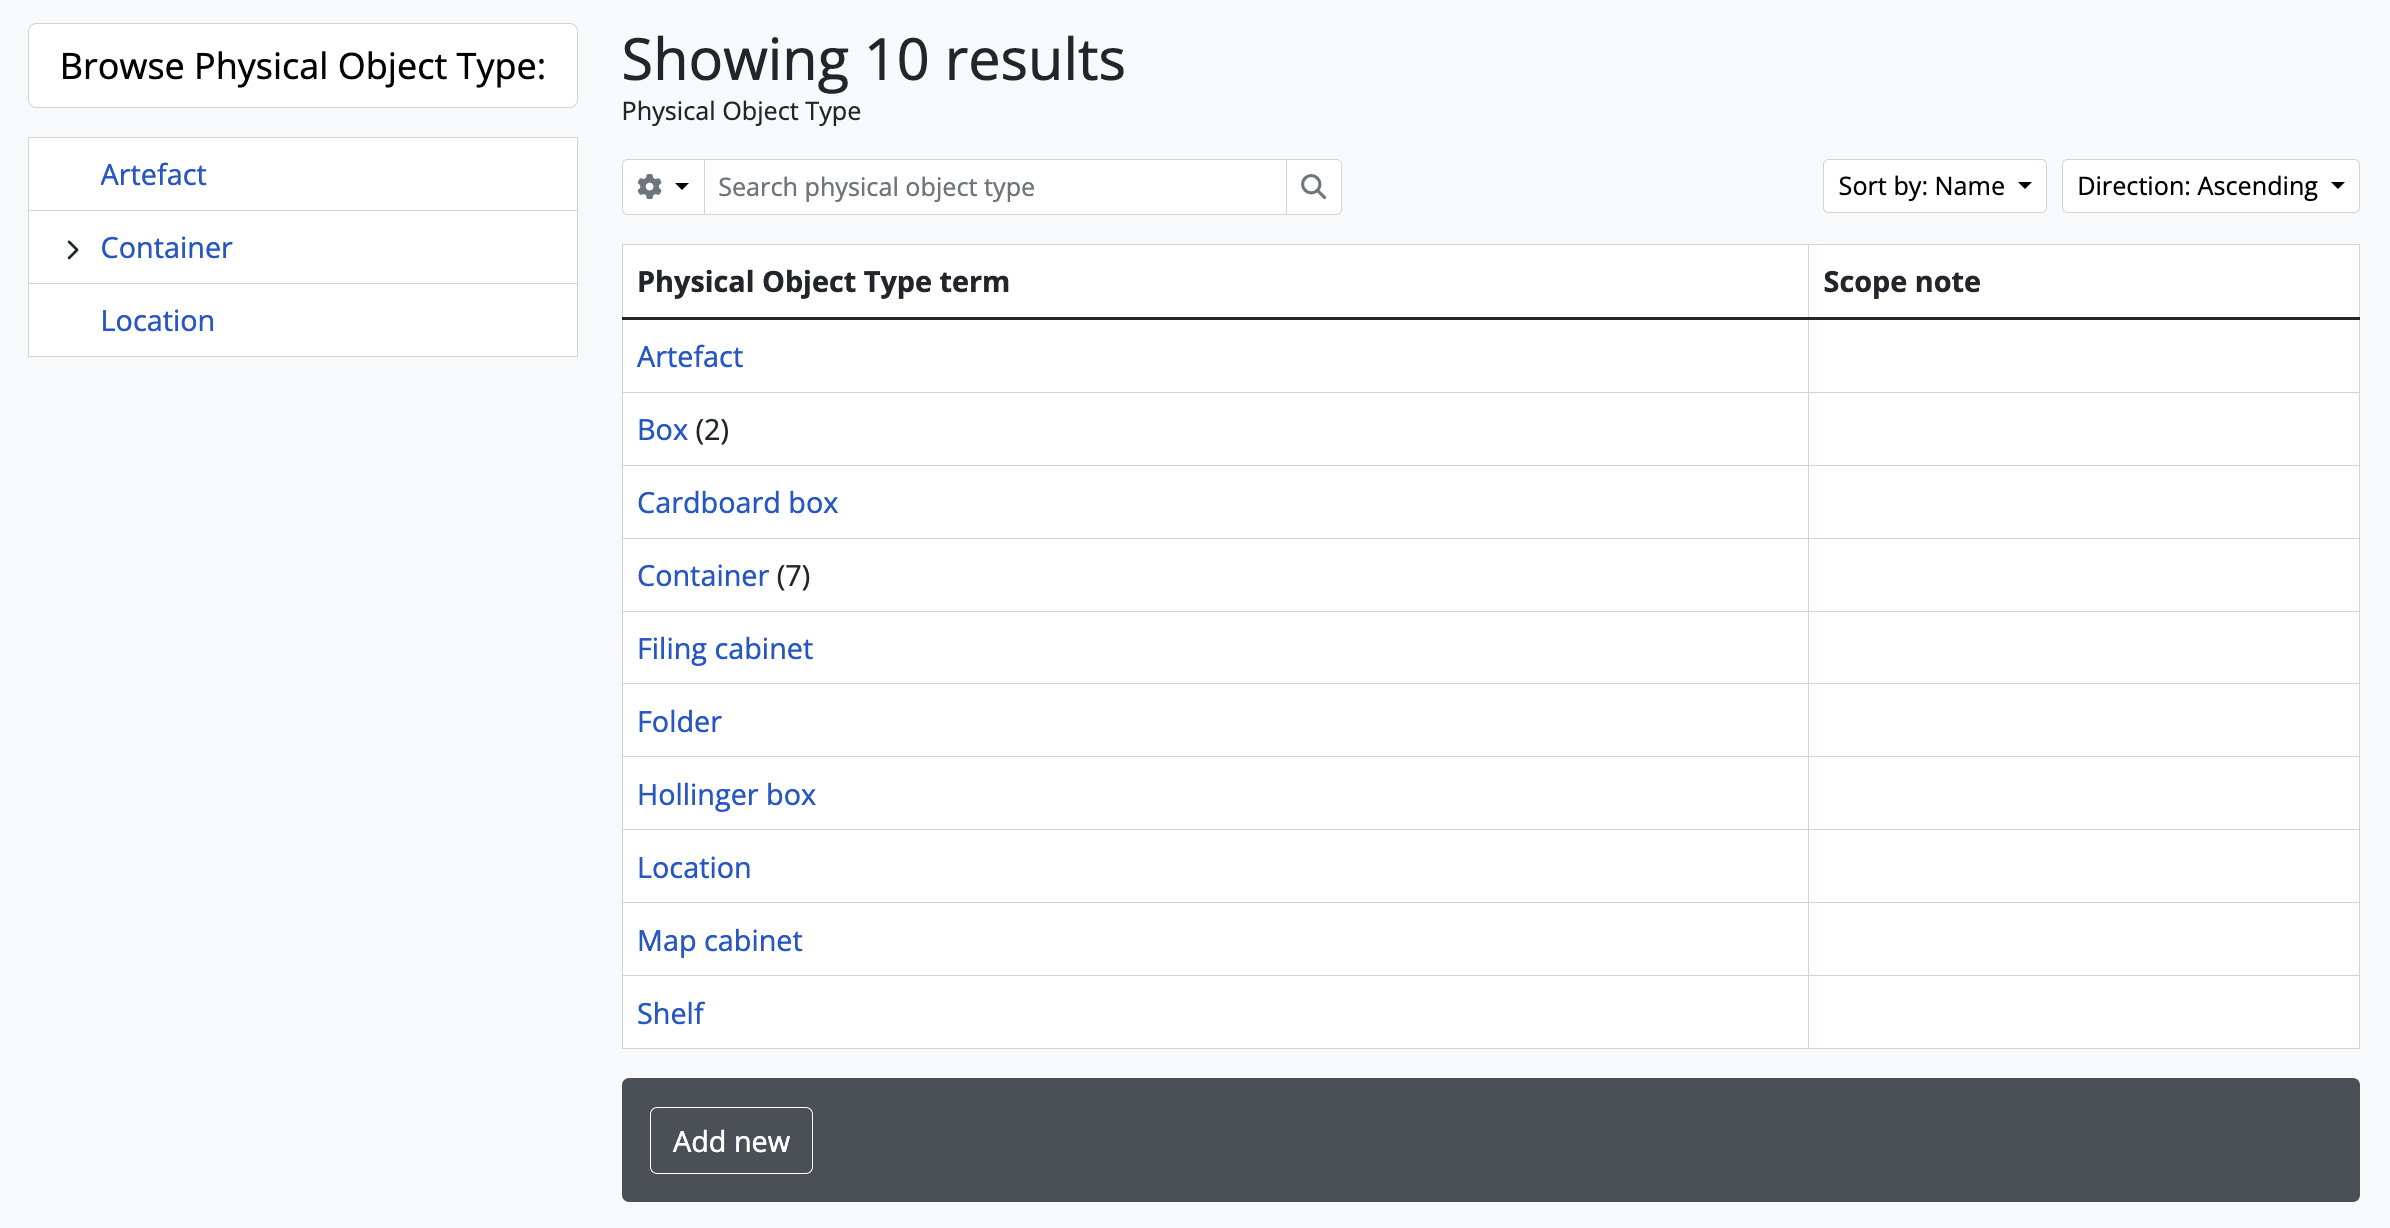
Task: Open the Folder term link
Action: tap(679, 722)
